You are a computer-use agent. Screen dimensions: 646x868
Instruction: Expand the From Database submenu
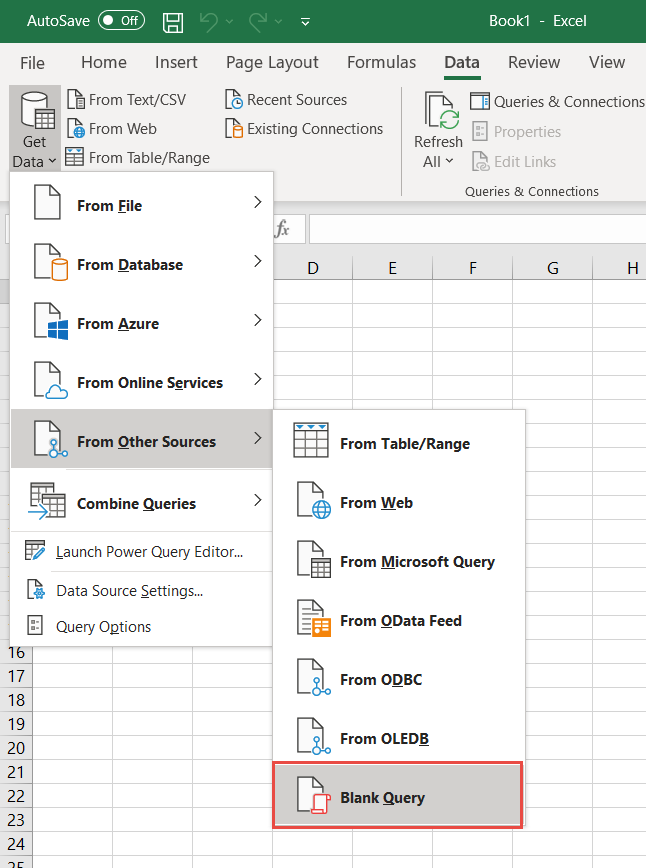coord(141,264)
